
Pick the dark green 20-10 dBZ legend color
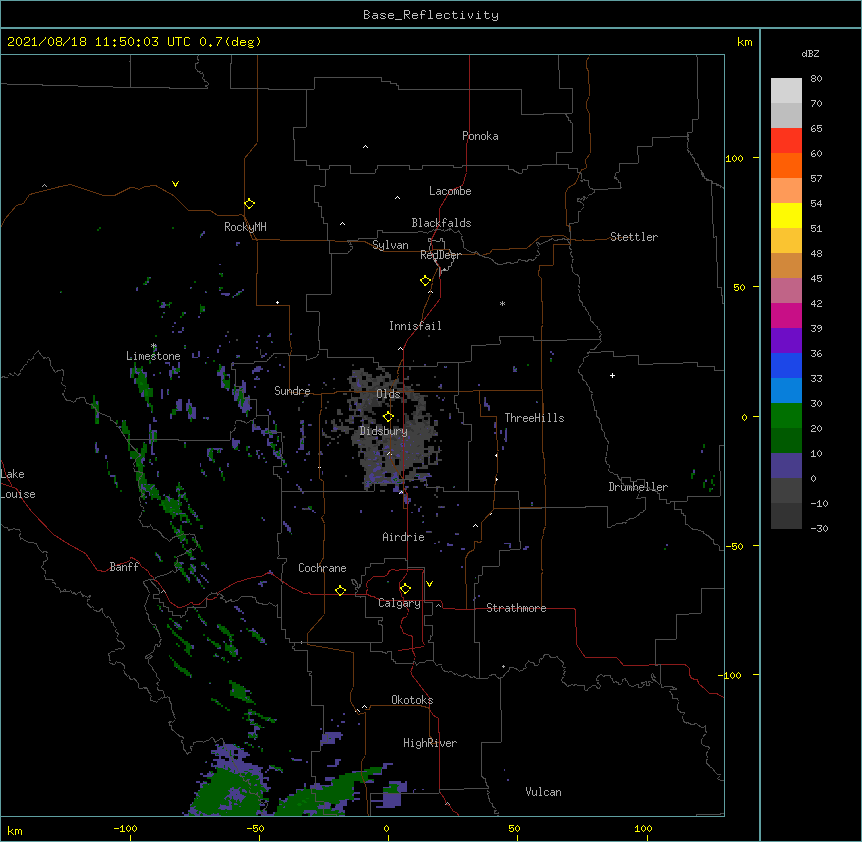tap(786, 440)
